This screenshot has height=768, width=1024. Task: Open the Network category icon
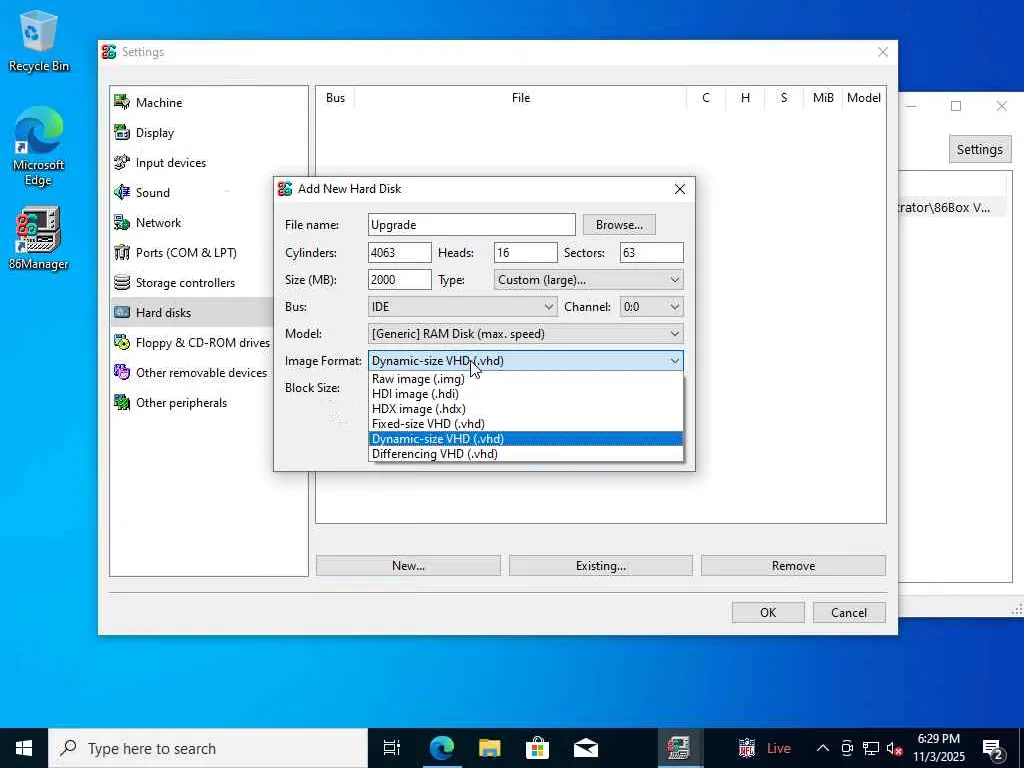(122, 222)
